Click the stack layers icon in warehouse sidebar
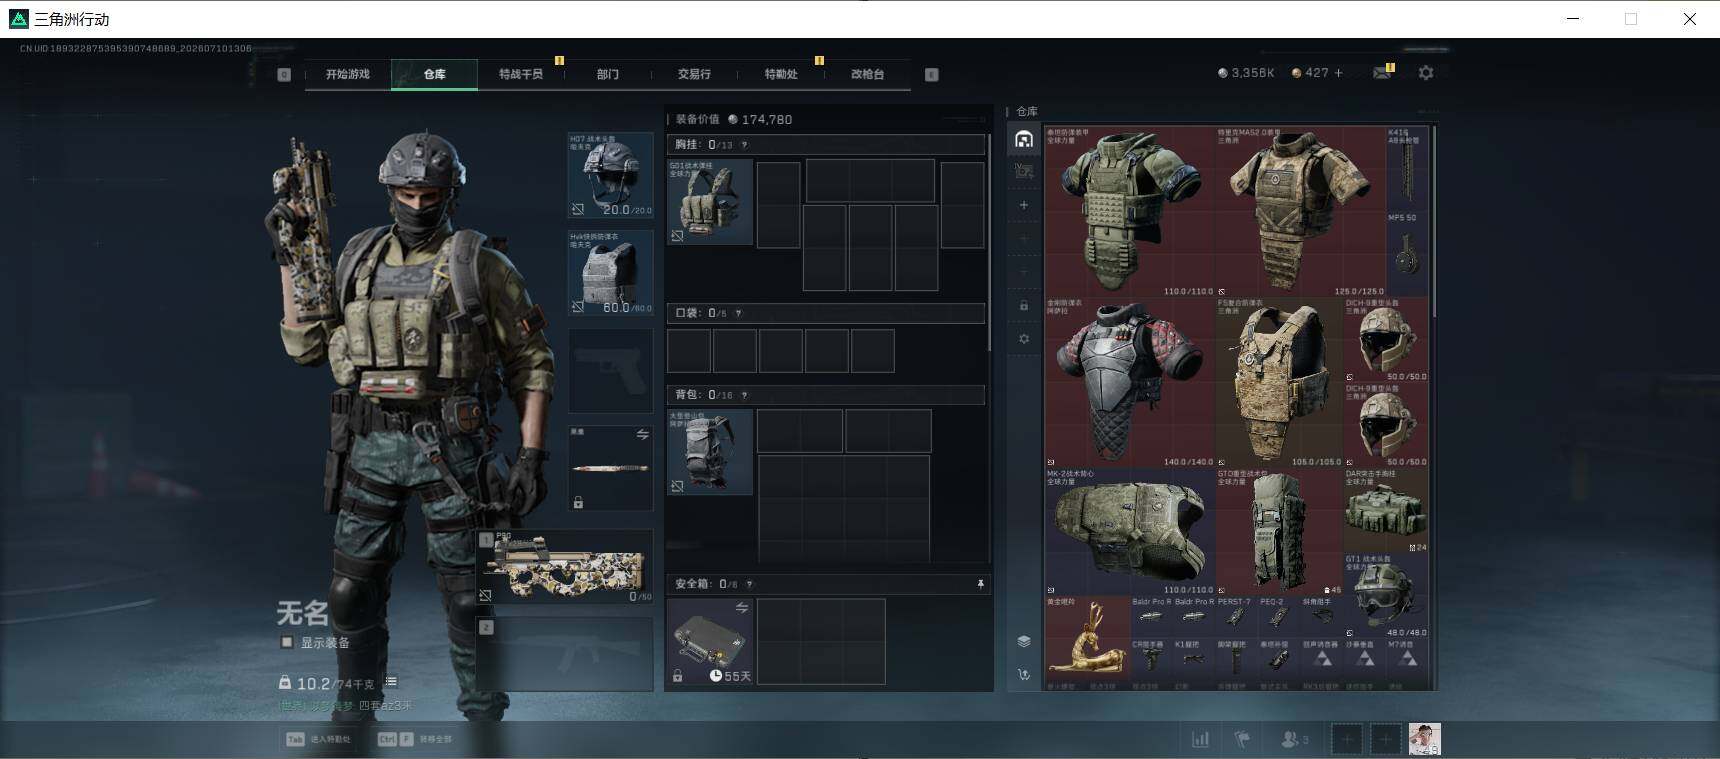 pyautogui.click(x=1023, y=641)
